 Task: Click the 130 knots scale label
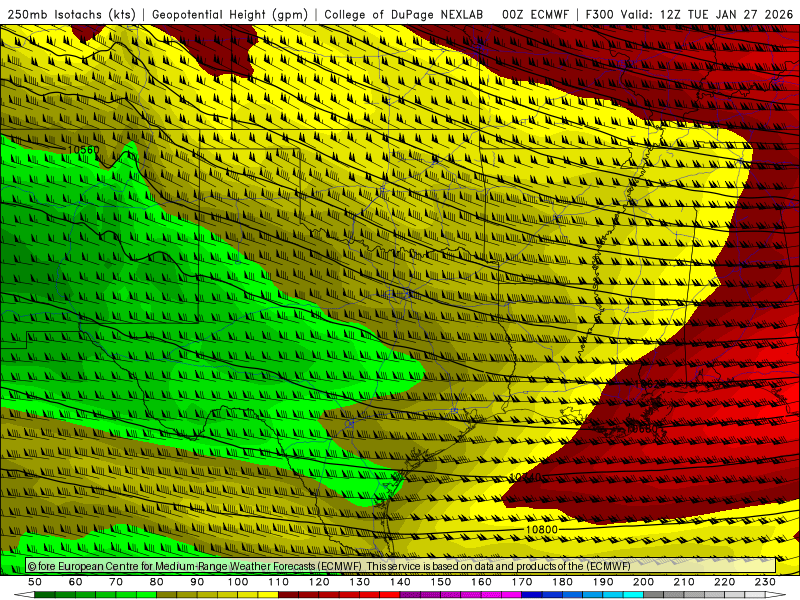[360, 582]
